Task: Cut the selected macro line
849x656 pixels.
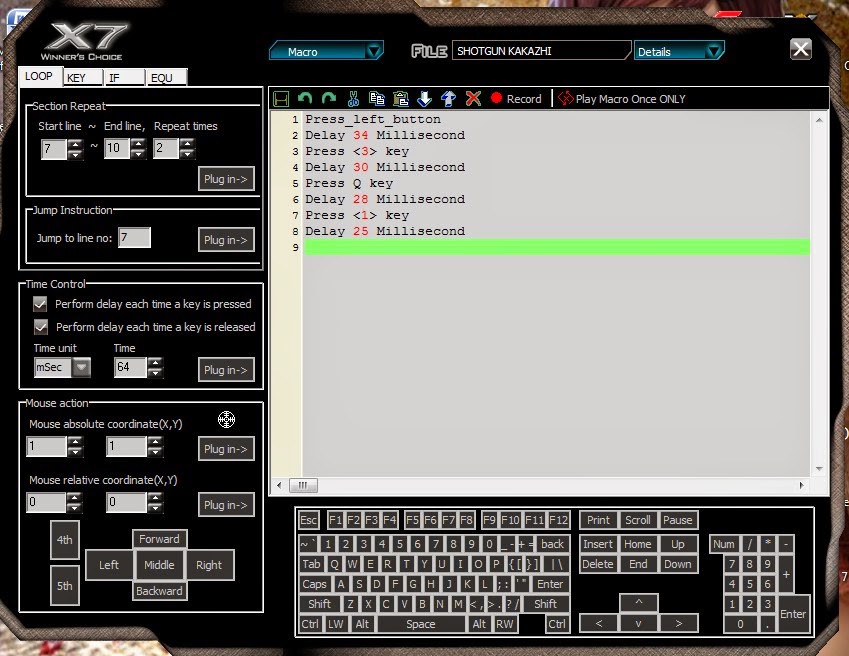Action: [354, 98]
